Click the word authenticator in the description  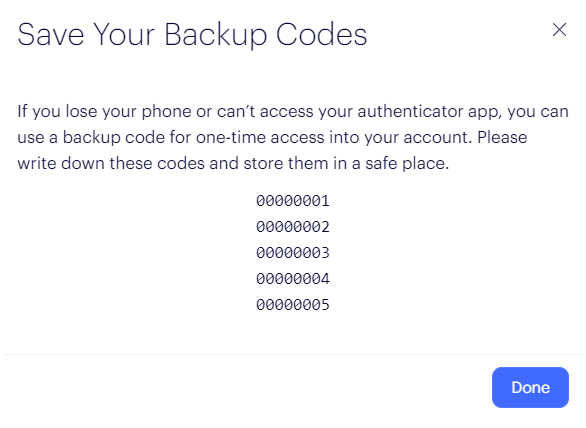(x=410, y=111)
